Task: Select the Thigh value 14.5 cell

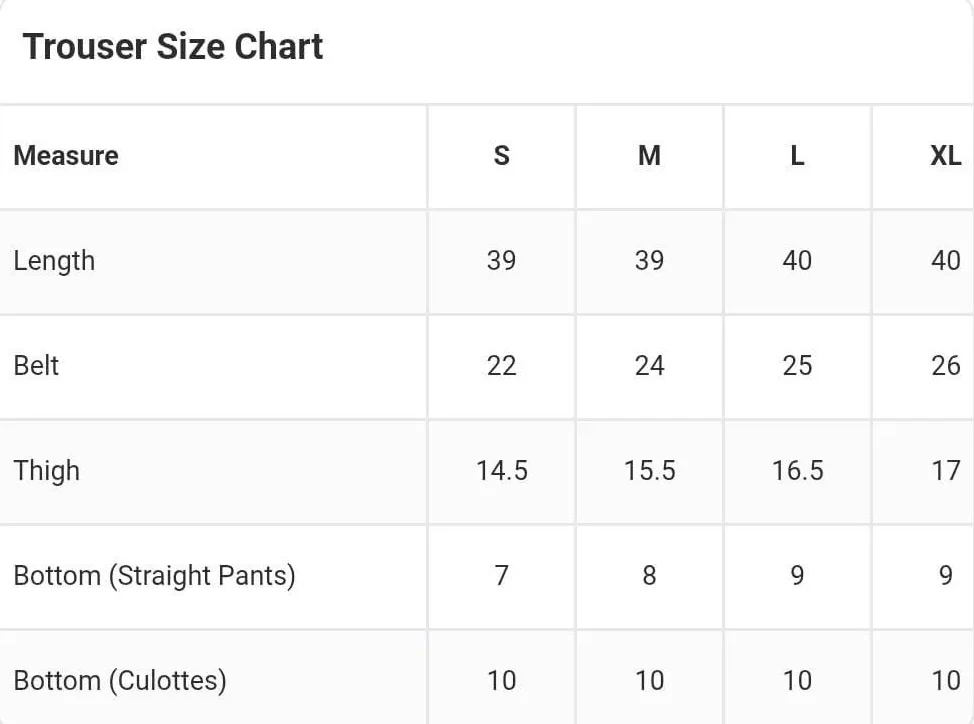Action: point(501,471)
